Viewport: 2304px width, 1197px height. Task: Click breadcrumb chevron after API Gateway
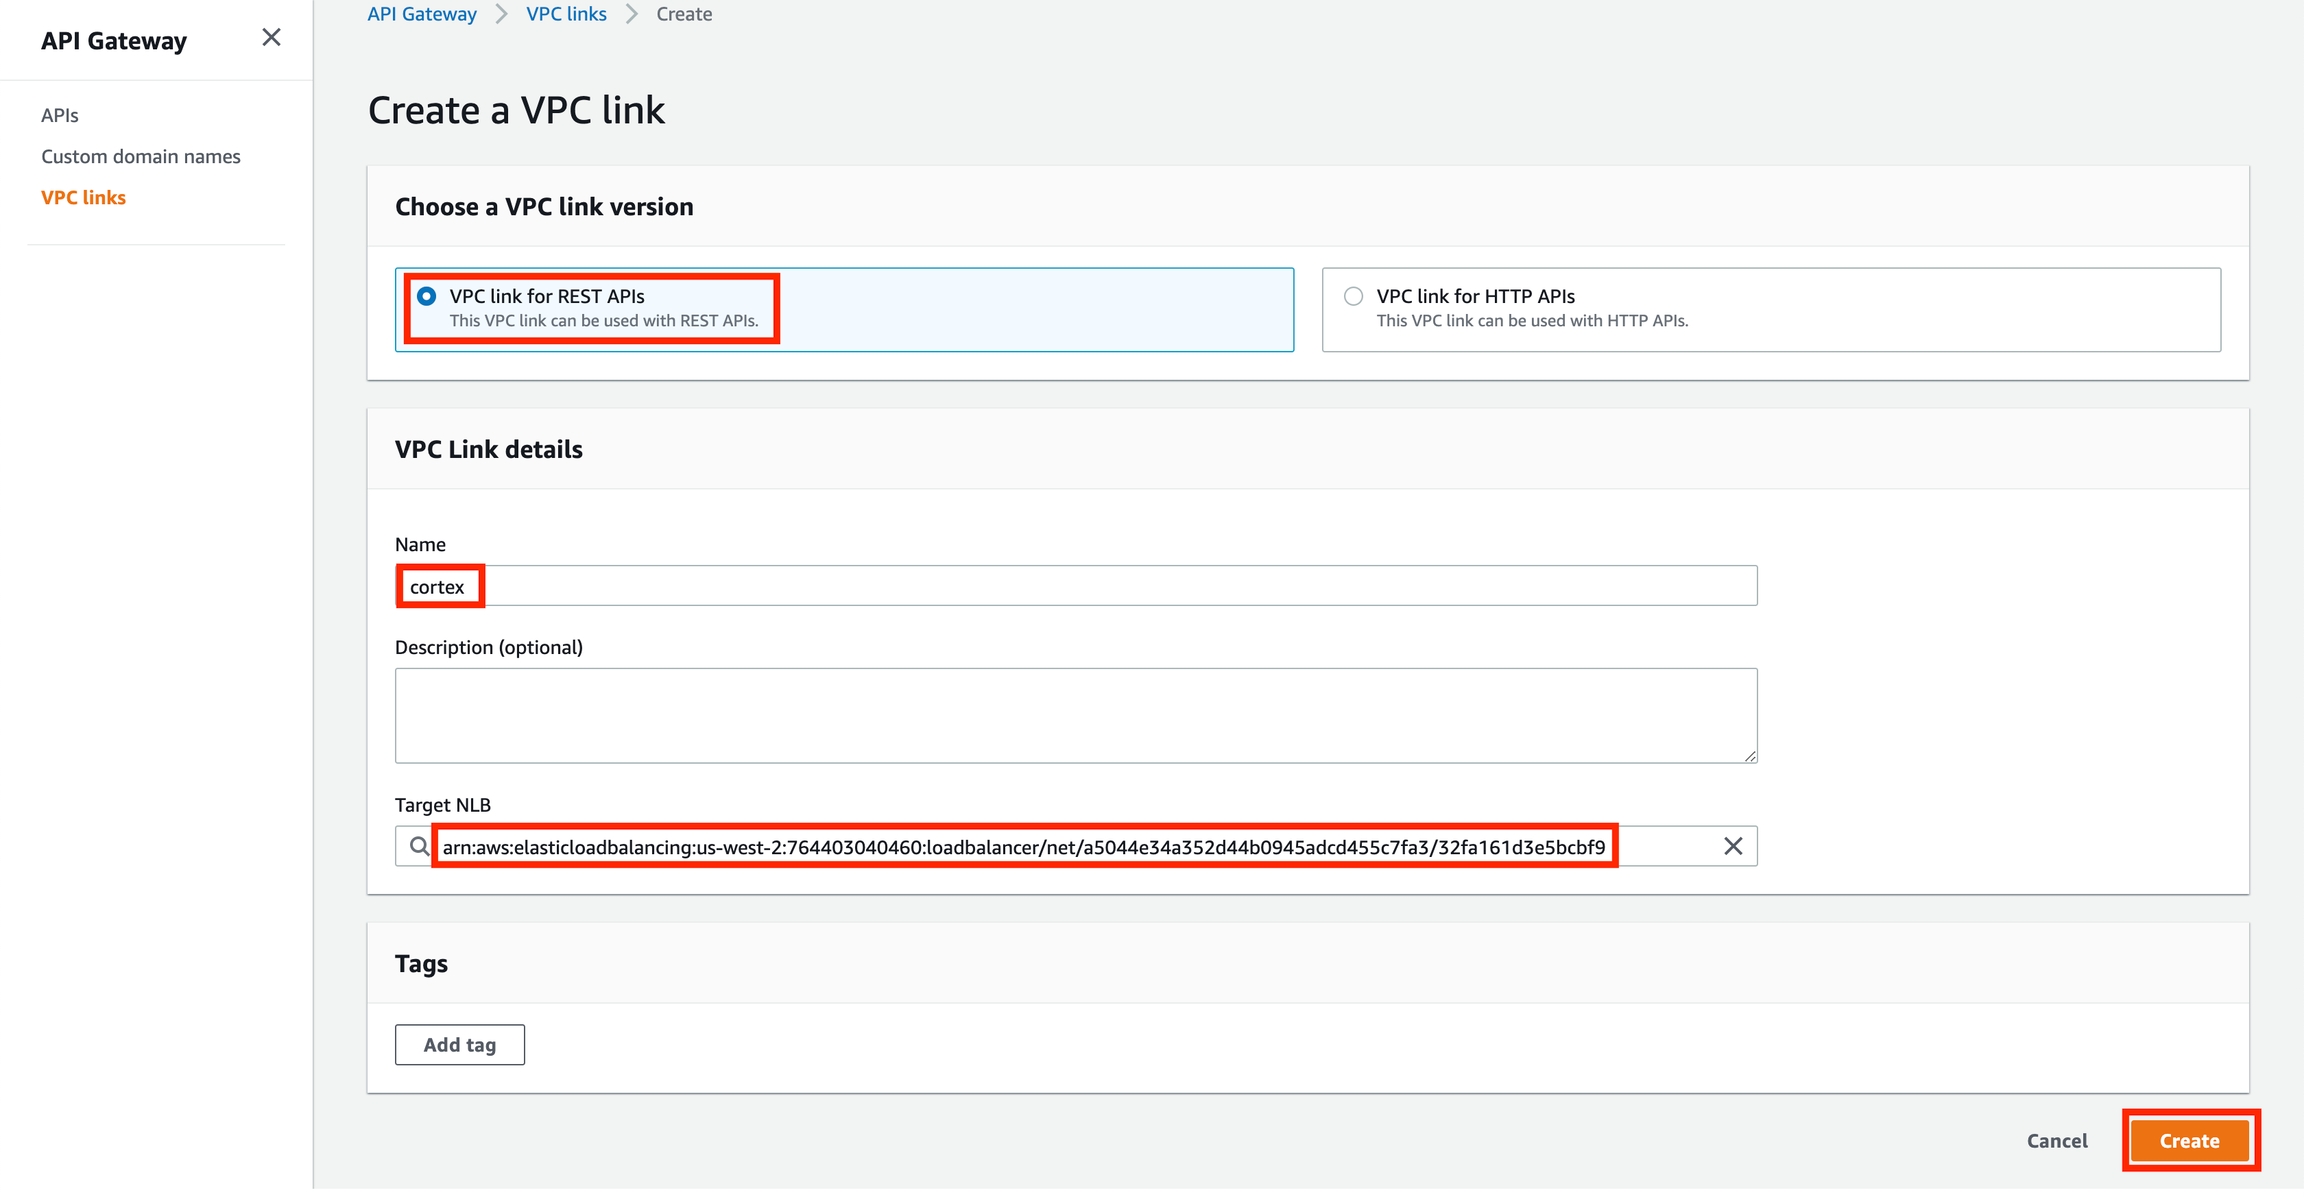[502, 14]
